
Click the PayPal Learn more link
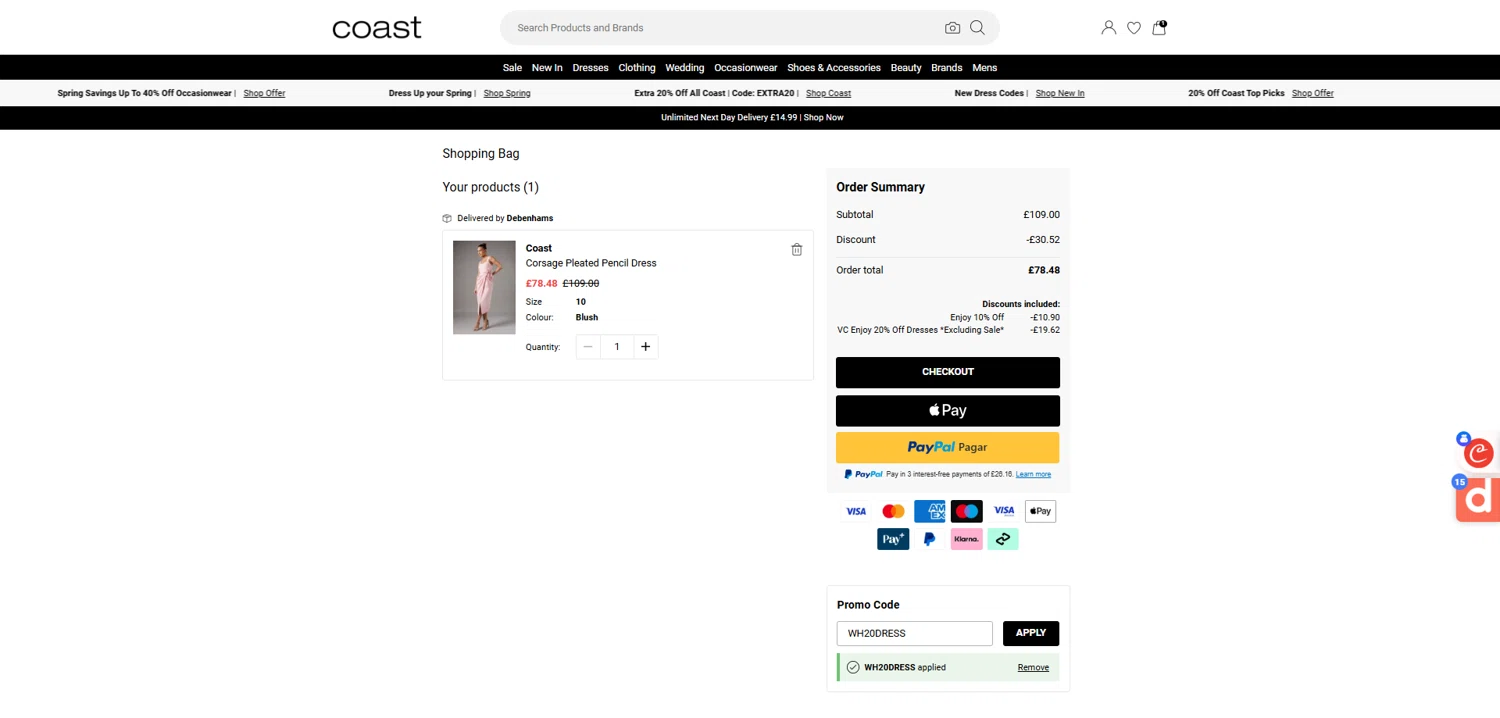pos(1033,474)
